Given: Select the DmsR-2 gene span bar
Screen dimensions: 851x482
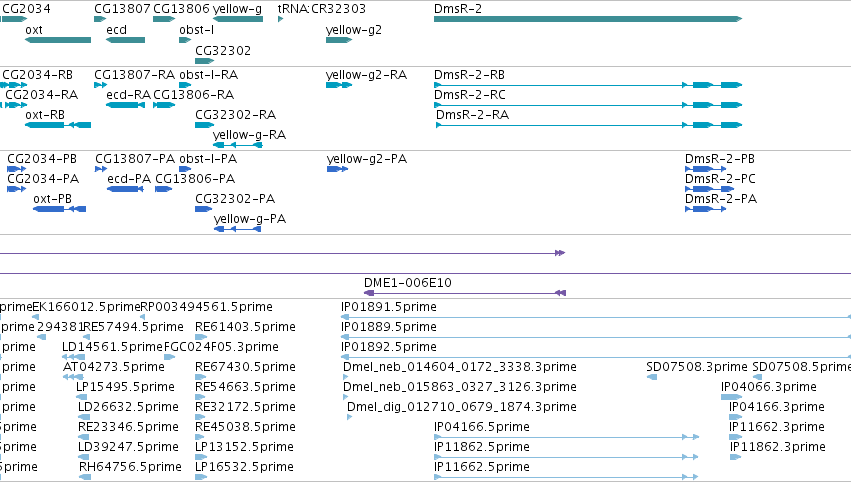Looking at the screenshot, I should (588, 19).
